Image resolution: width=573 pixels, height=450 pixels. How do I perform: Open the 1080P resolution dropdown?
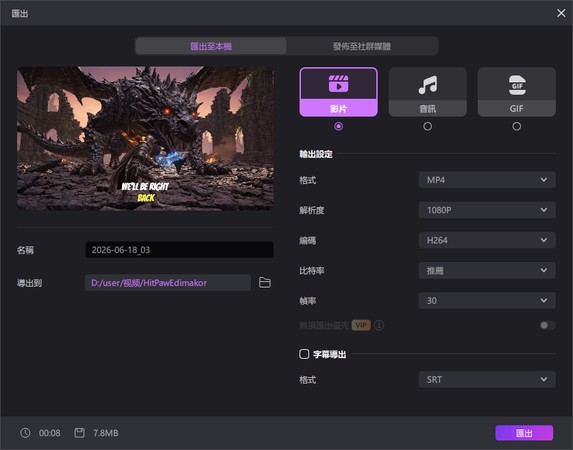pyautogui.click(x=487, y=210)
